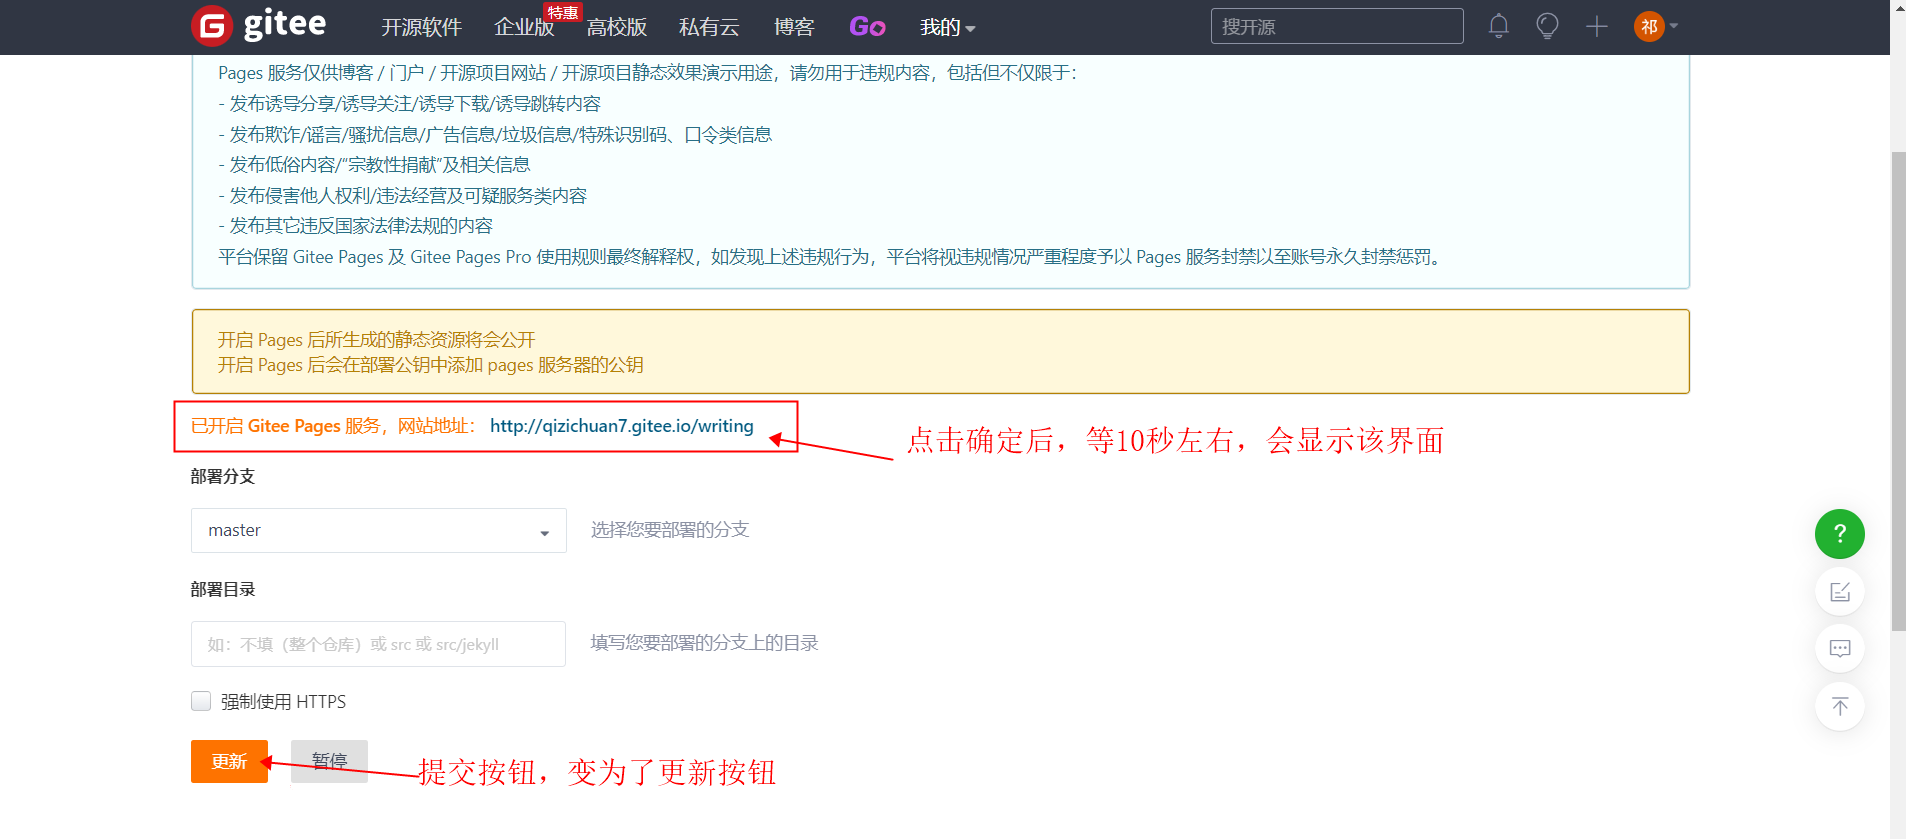Expand the 我的 dropdown menu
The image size is (1906, 839).
point(947,27)
